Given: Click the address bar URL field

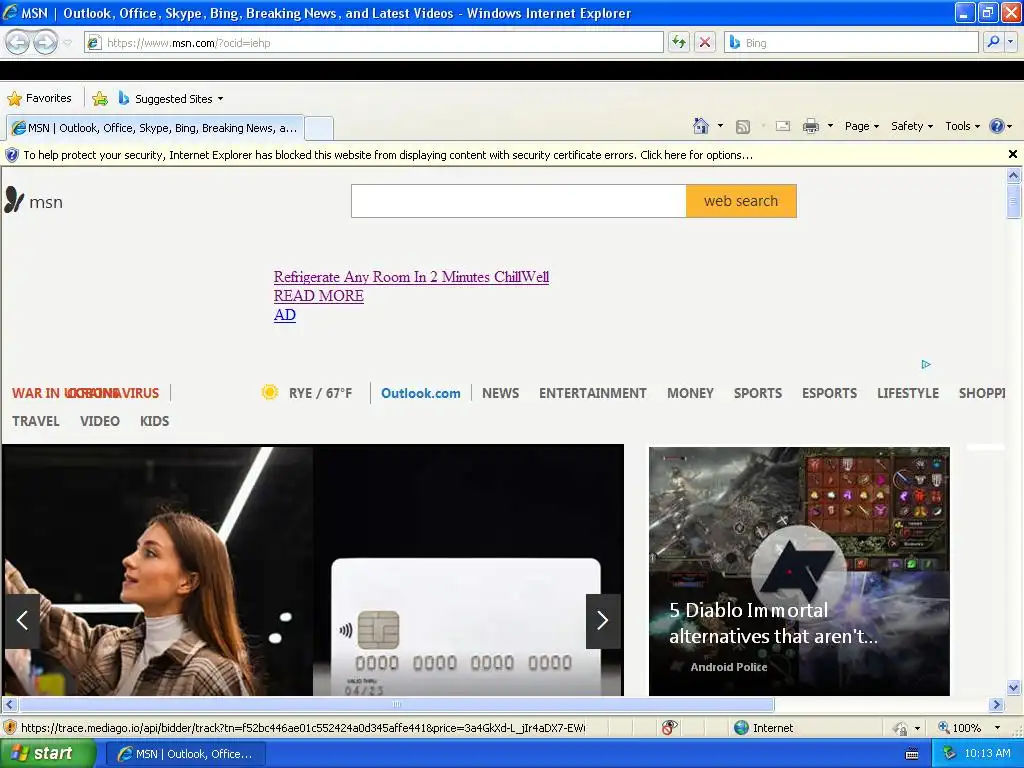Looking at the screenshot, I should click(x=374, y=42).
